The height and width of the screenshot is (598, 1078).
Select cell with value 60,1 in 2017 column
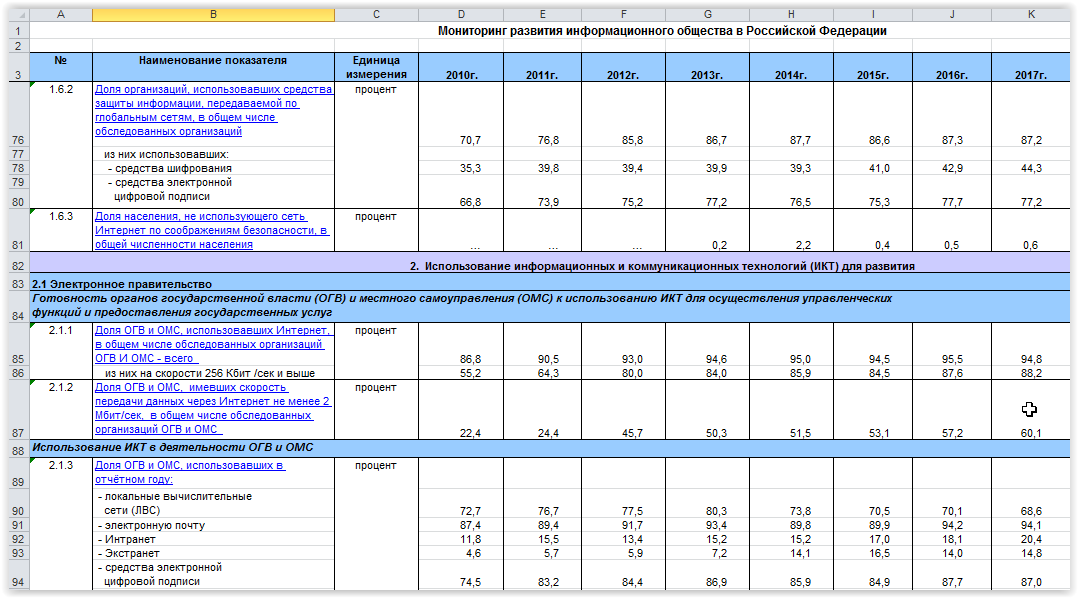(1030, 432)
